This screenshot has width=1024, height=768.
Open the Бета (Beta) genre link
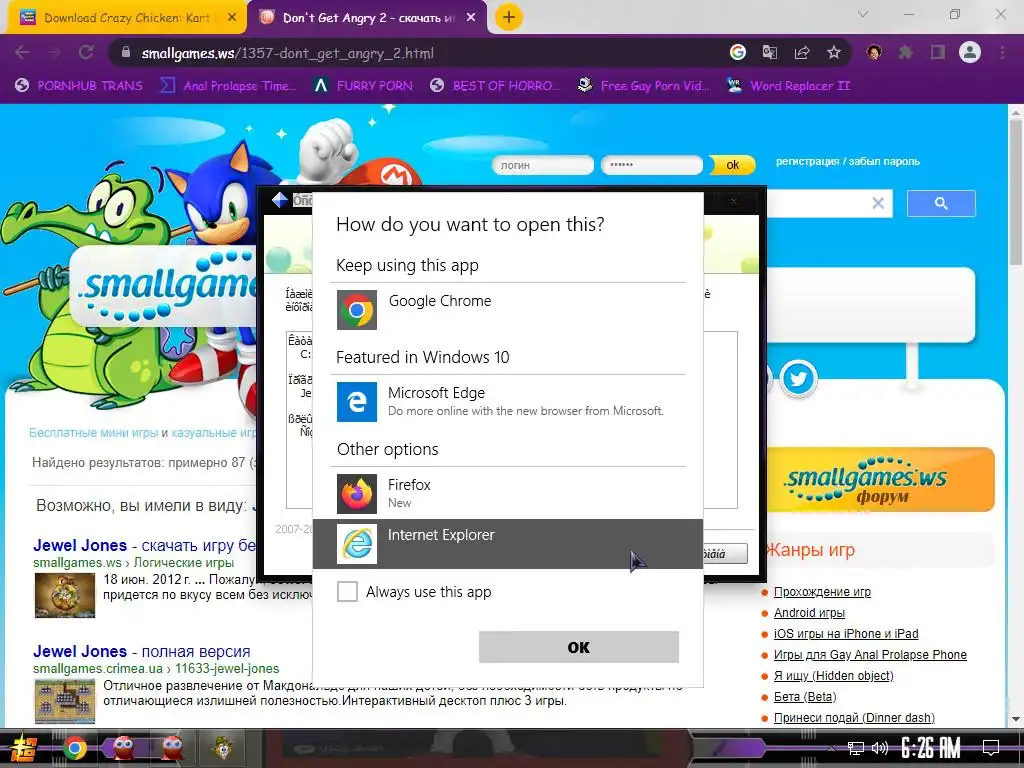click(805, 696)
